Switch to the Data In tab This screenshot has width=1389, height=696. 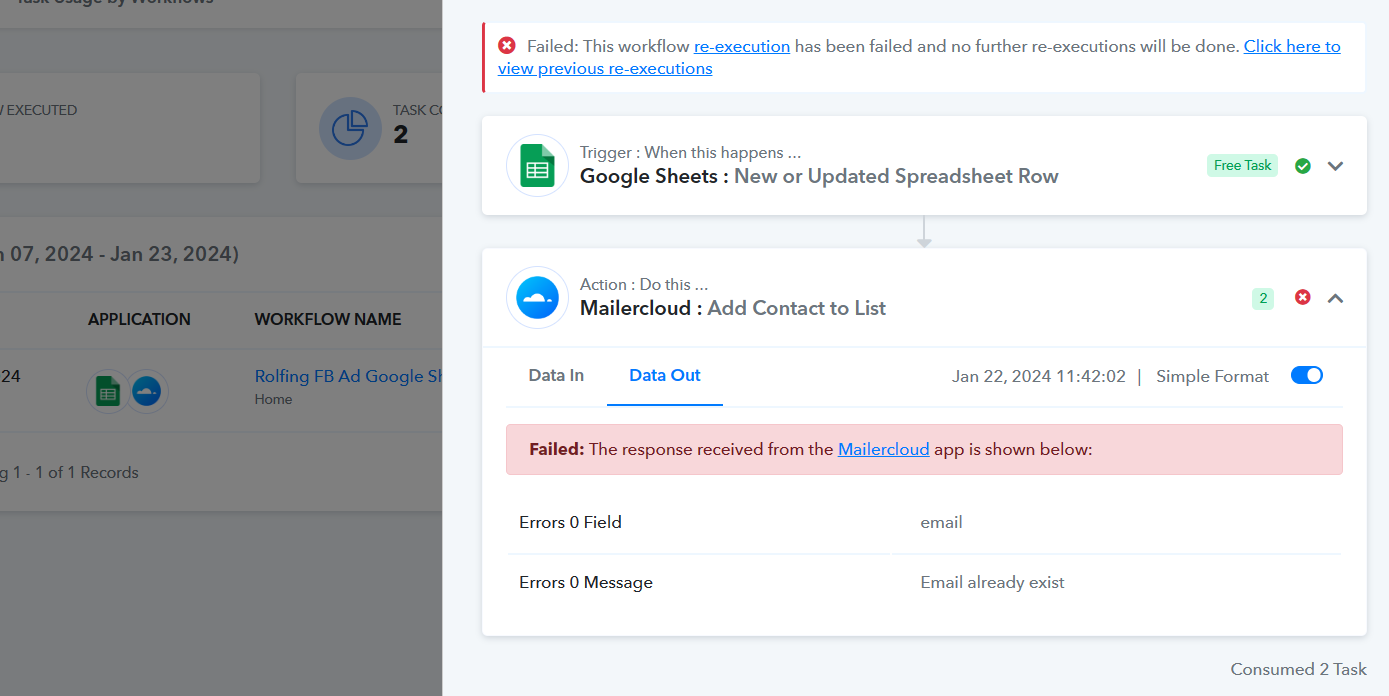(556, 375)
